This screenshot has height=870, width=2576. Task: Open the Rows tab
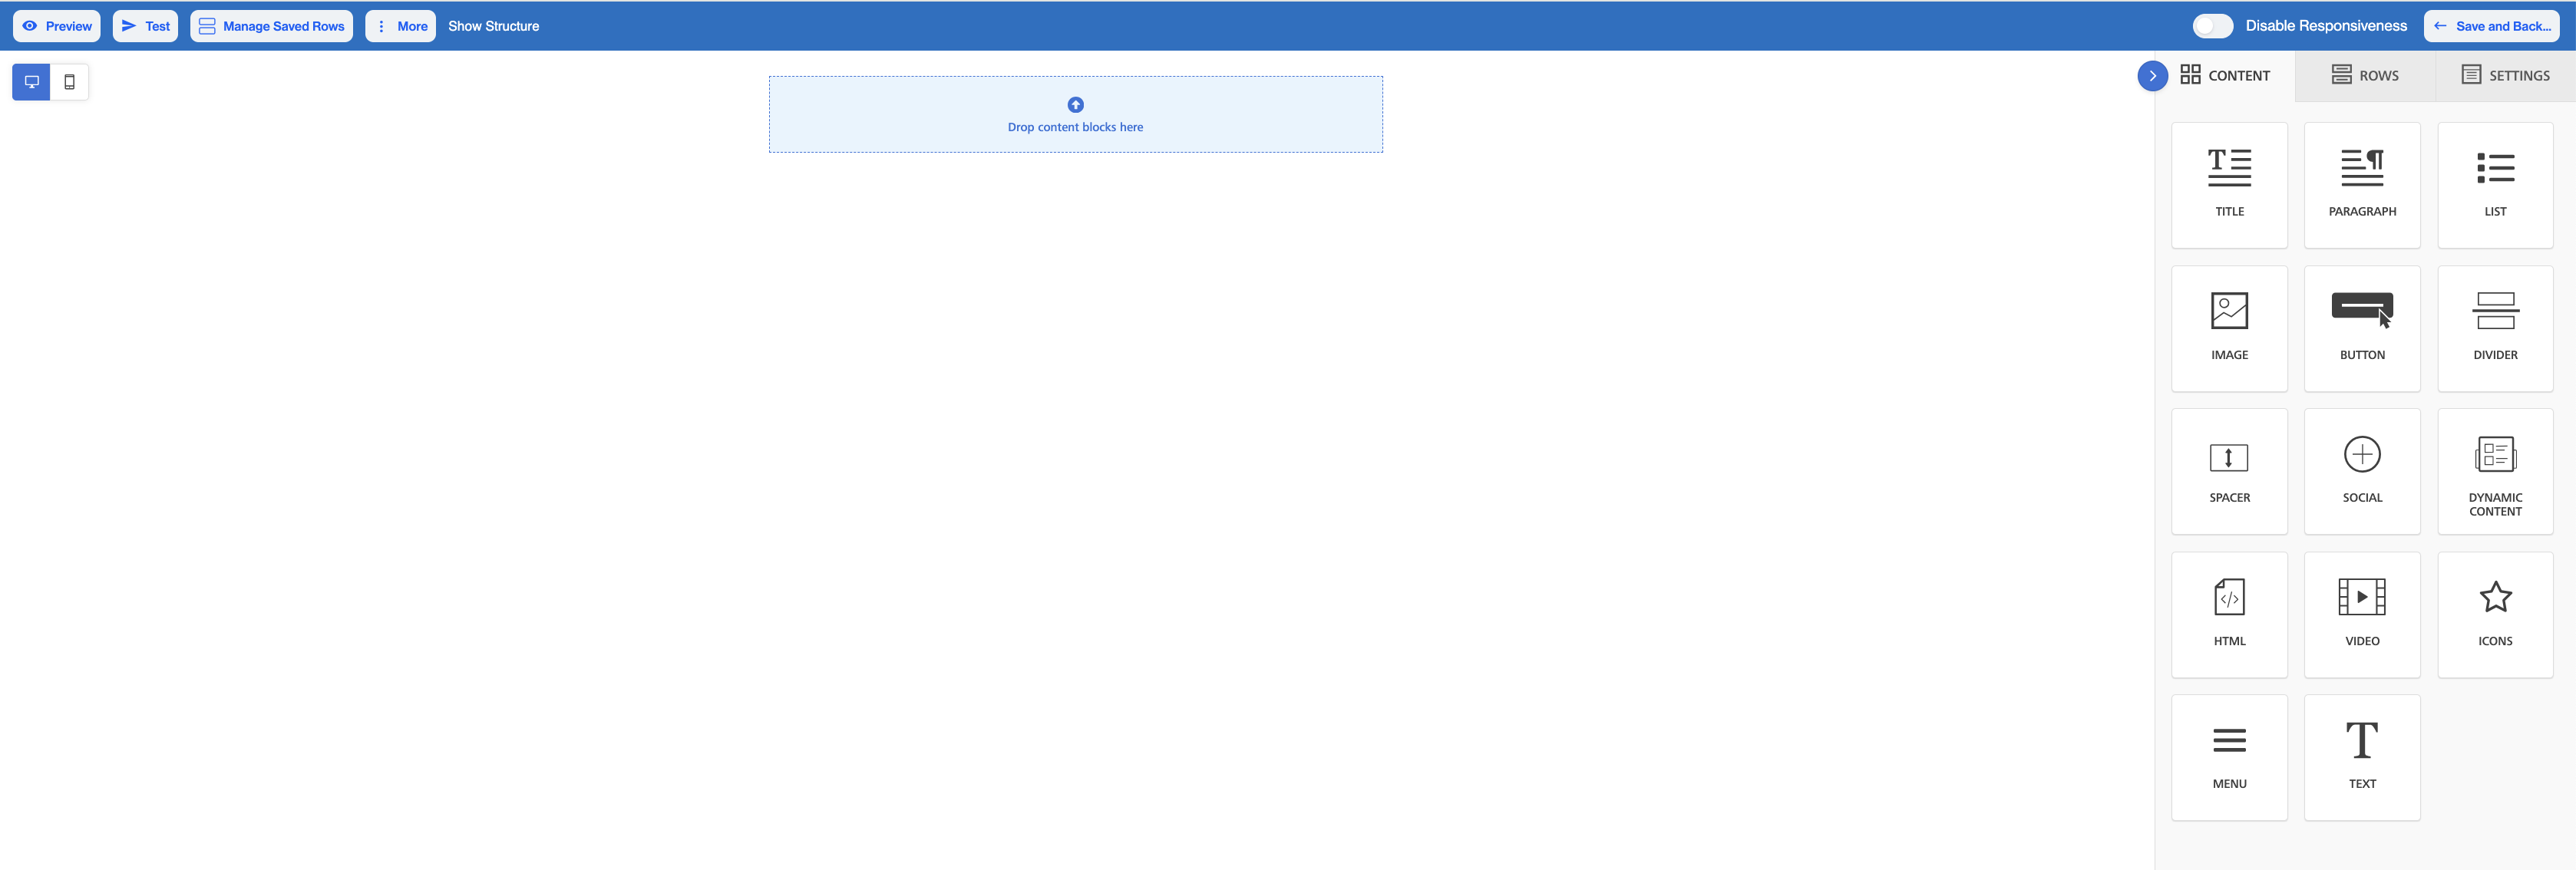(2365, 75)
